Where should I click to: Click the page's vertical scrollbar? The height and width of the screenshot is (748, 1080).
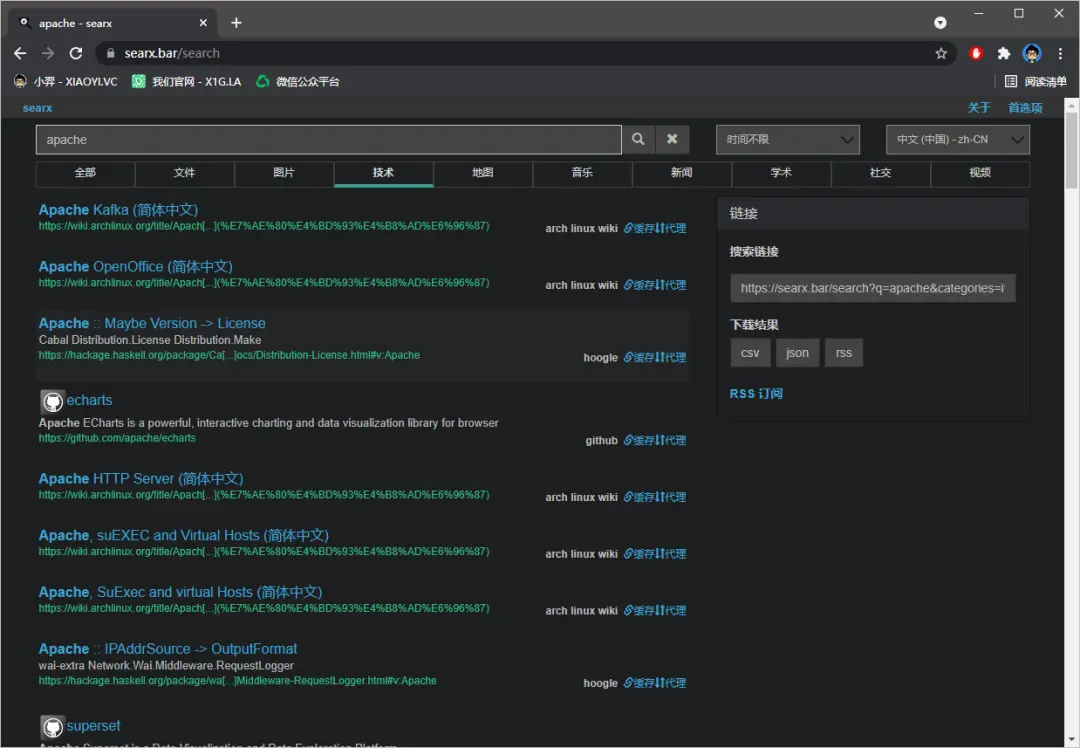point(1071,150)
